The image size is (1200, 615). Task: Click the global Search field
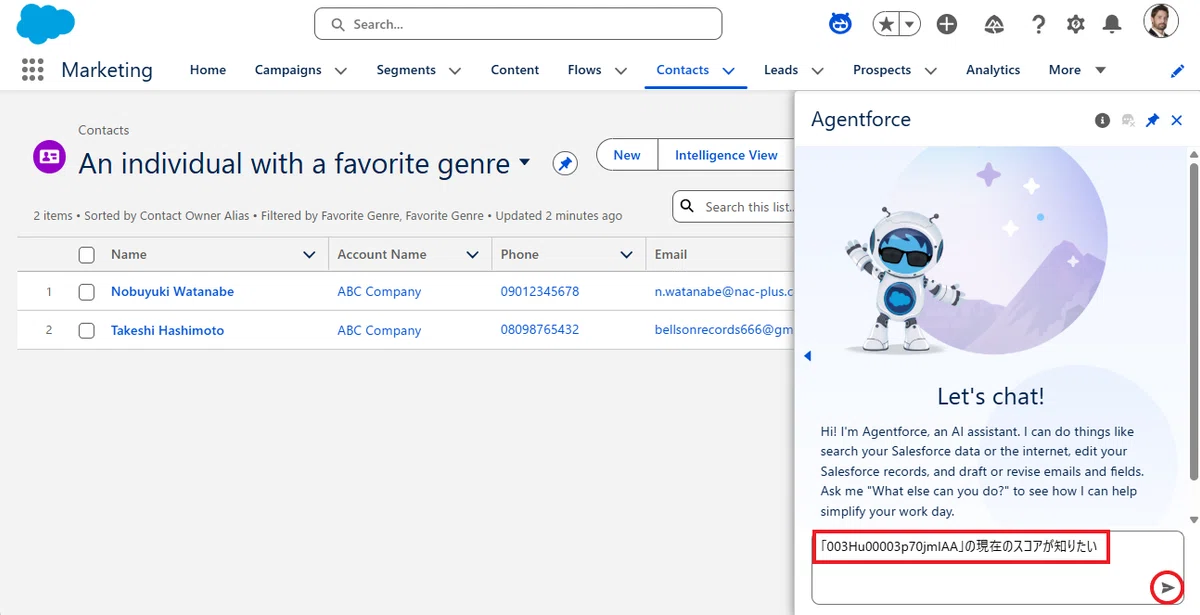[518, 24]
